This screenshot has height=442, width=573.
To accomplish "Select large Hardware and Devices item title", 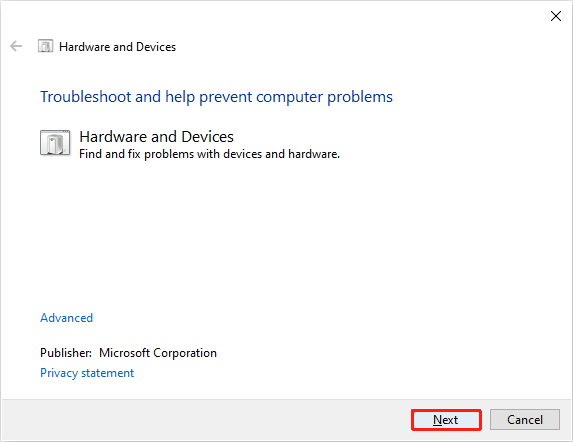I will click(x=156, y=137).
